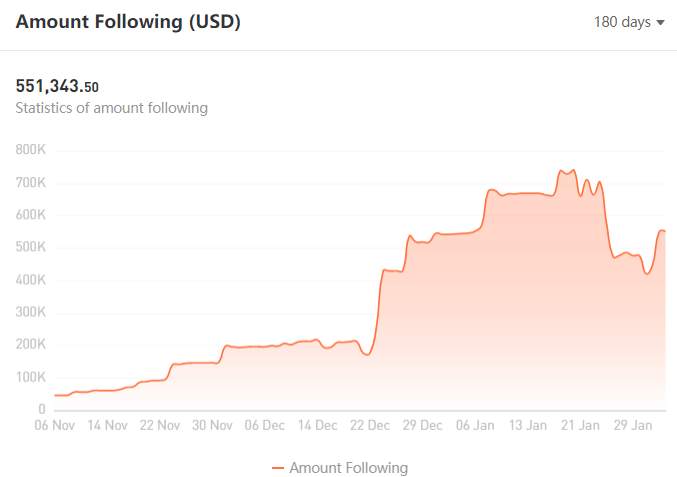Image resolution: width=677 pixels, height=477 pixels.
Task: Click the dropdown arrow beside 180 days
Action: click(660, 22)
